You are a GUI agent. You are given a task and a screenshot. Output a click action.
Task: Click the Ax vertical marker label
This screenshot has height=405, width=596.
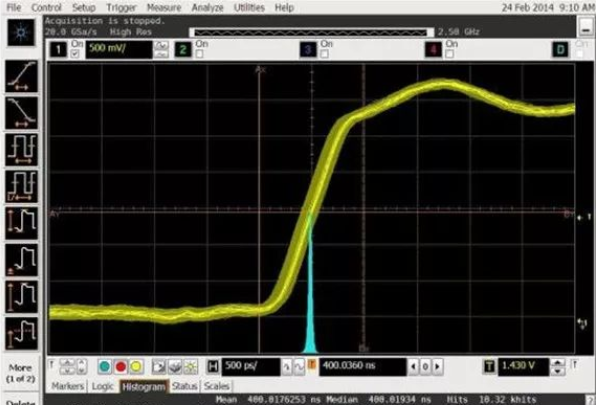click(x=261, y=70)
